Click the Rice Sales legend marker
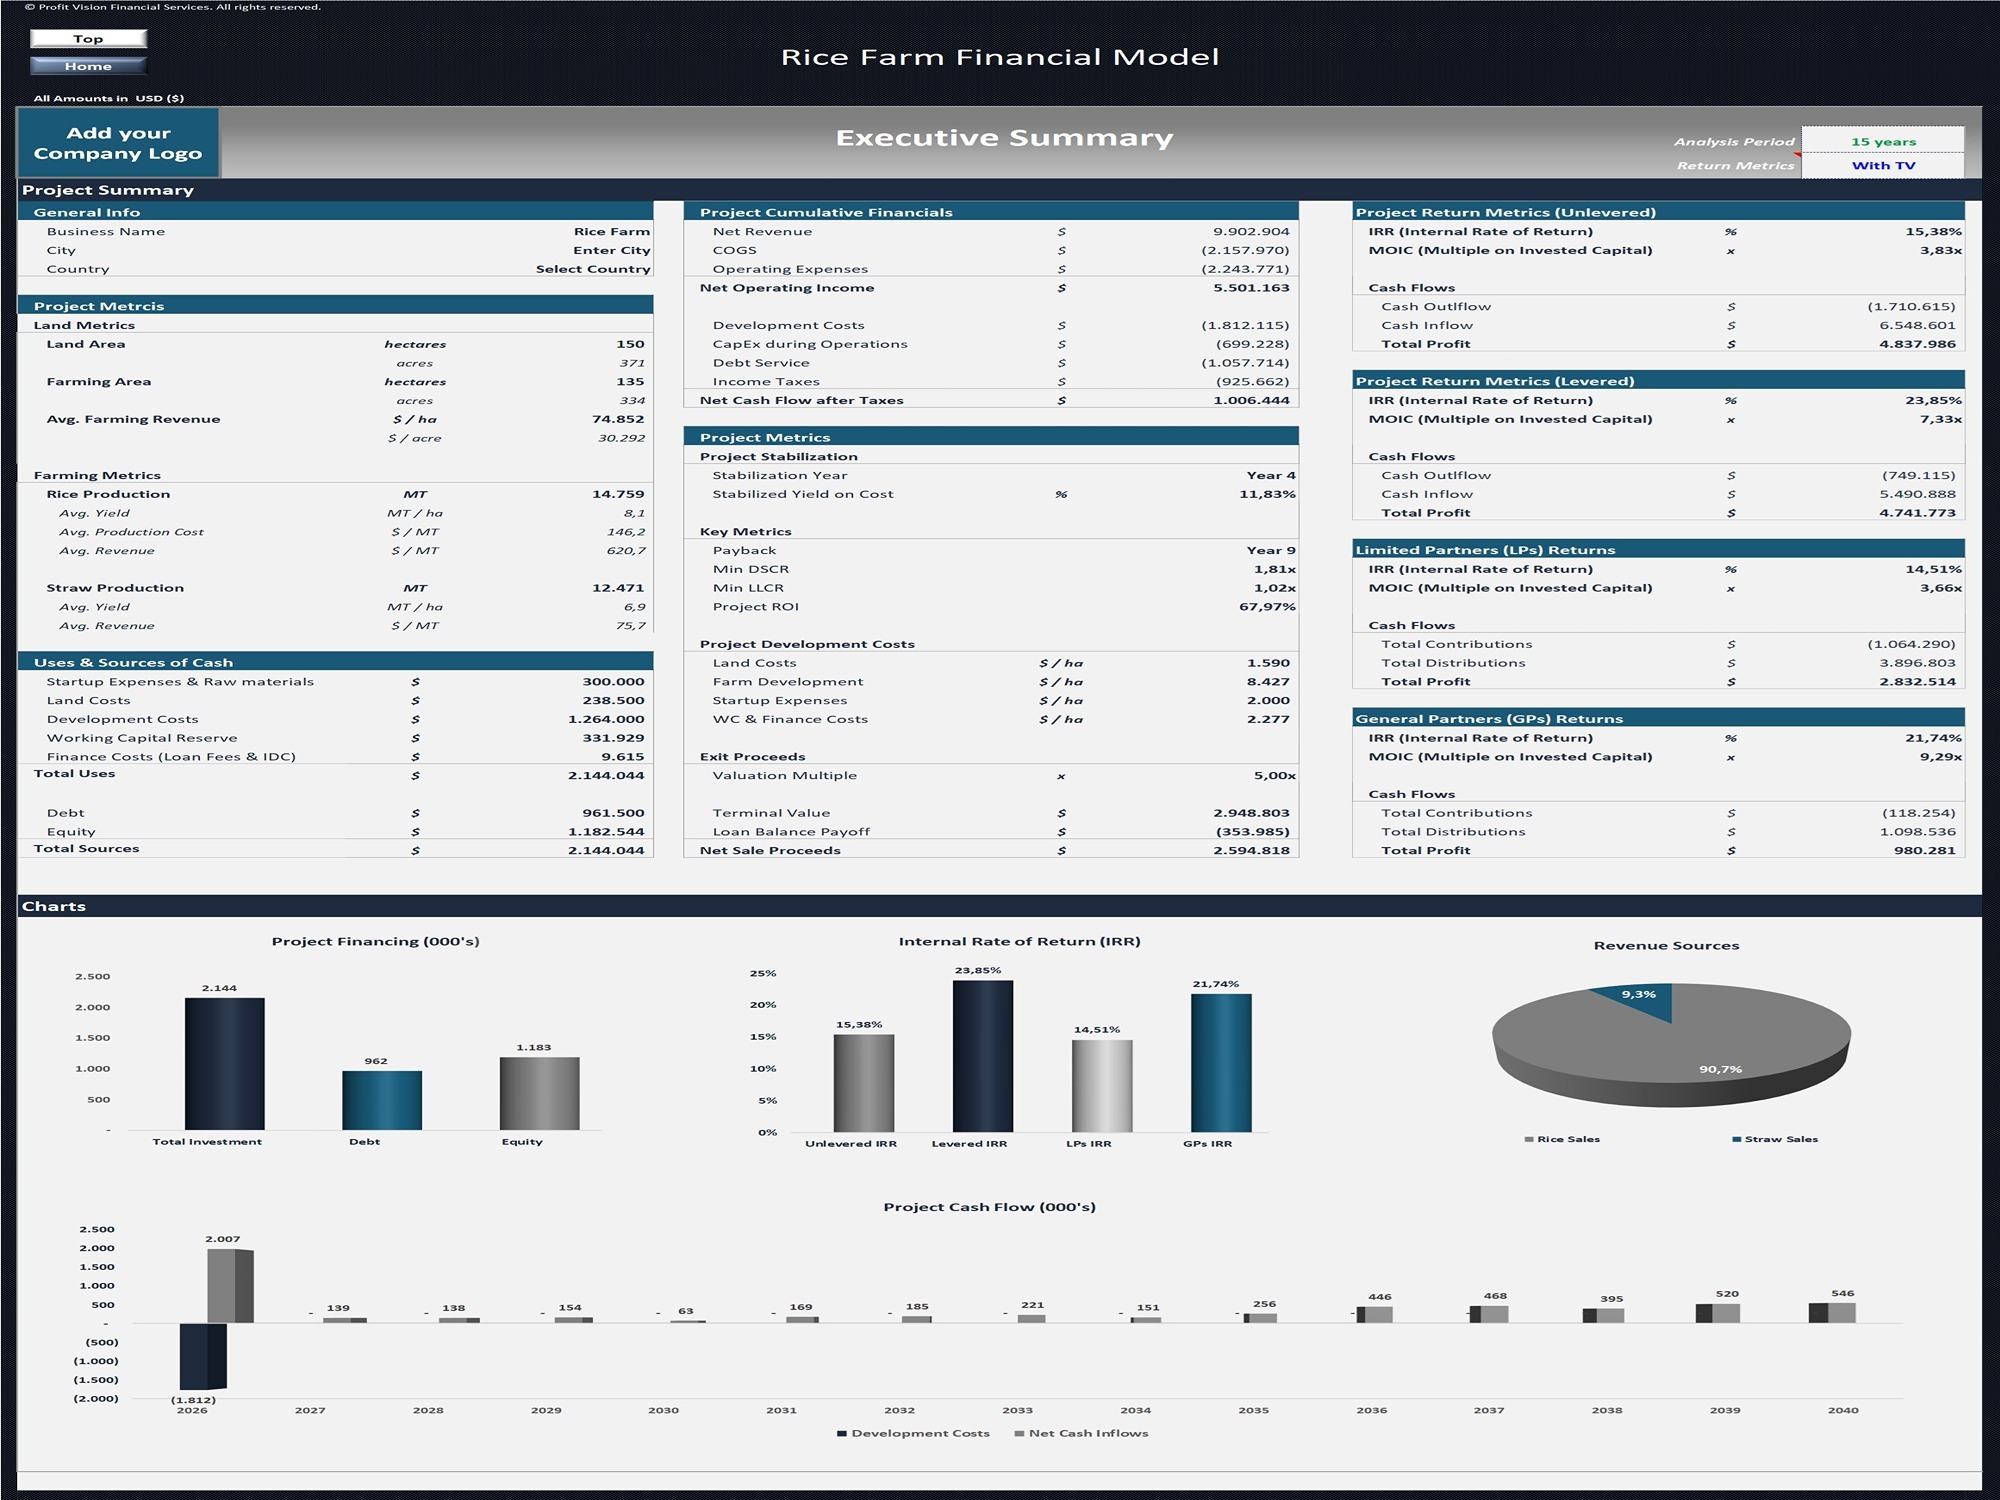Screen dimensions: 2000x1500 (x=1529, y=1139)
